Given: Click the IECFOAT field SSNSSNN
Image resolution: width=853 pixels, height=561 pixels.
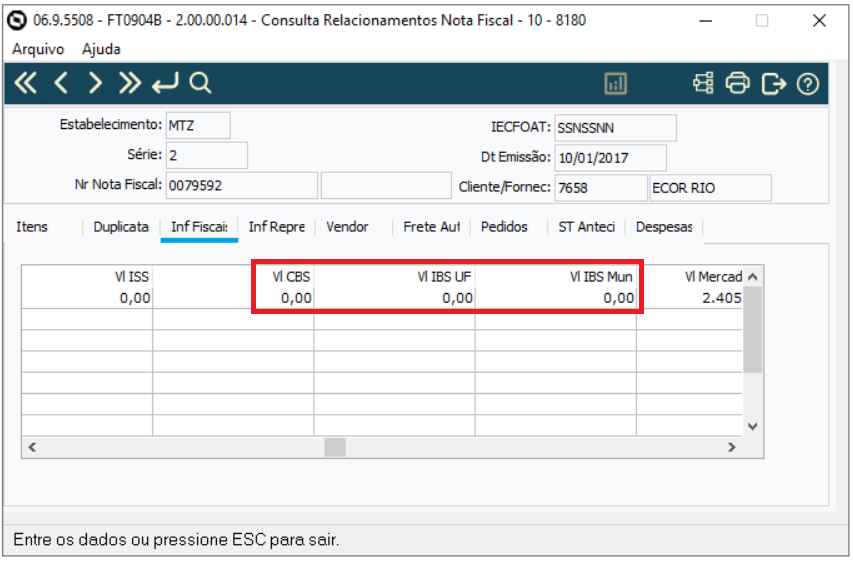Looking at the screenshot, I should coord(615,128).
